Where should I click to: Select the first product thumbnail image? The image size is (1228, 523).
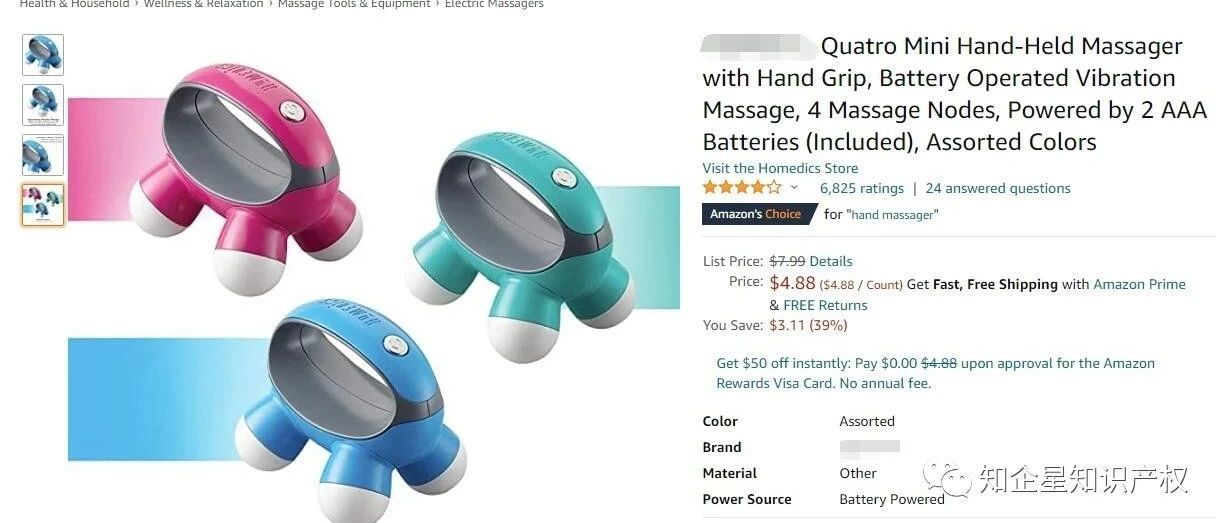(x=43, y=55)
